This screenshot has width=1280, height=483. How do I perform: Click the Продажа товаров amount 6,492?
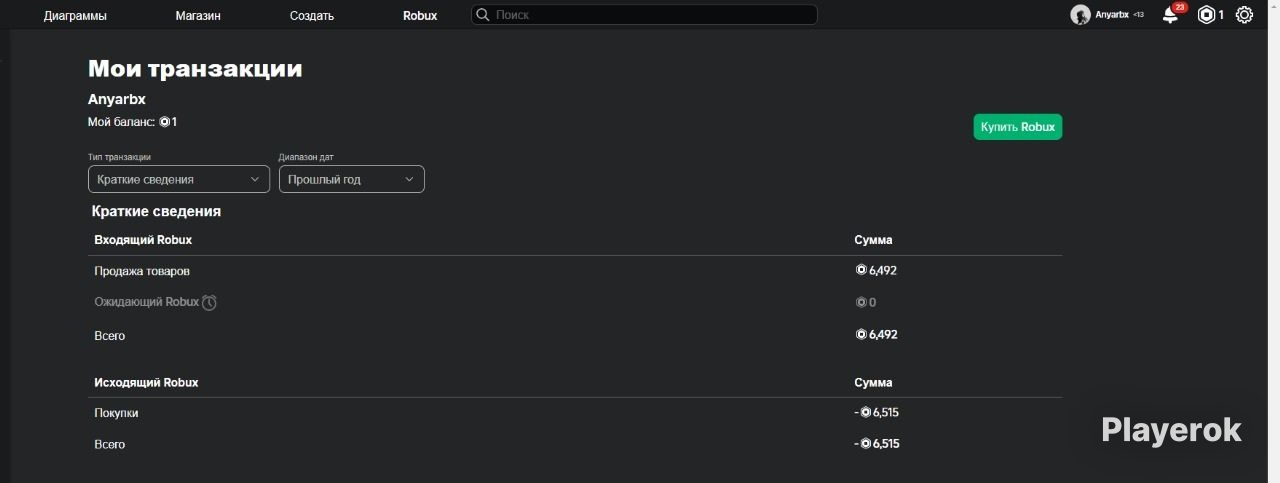tap(876, 270)
